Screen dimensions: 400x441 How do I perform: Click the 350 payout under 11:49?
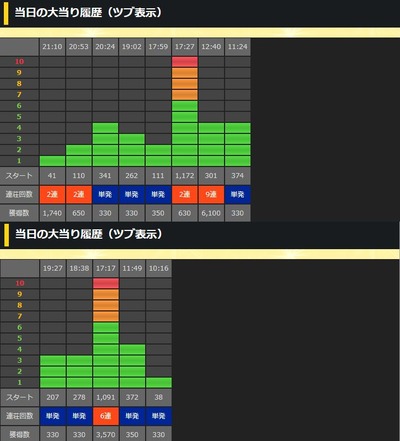click(x=132, y=434)
